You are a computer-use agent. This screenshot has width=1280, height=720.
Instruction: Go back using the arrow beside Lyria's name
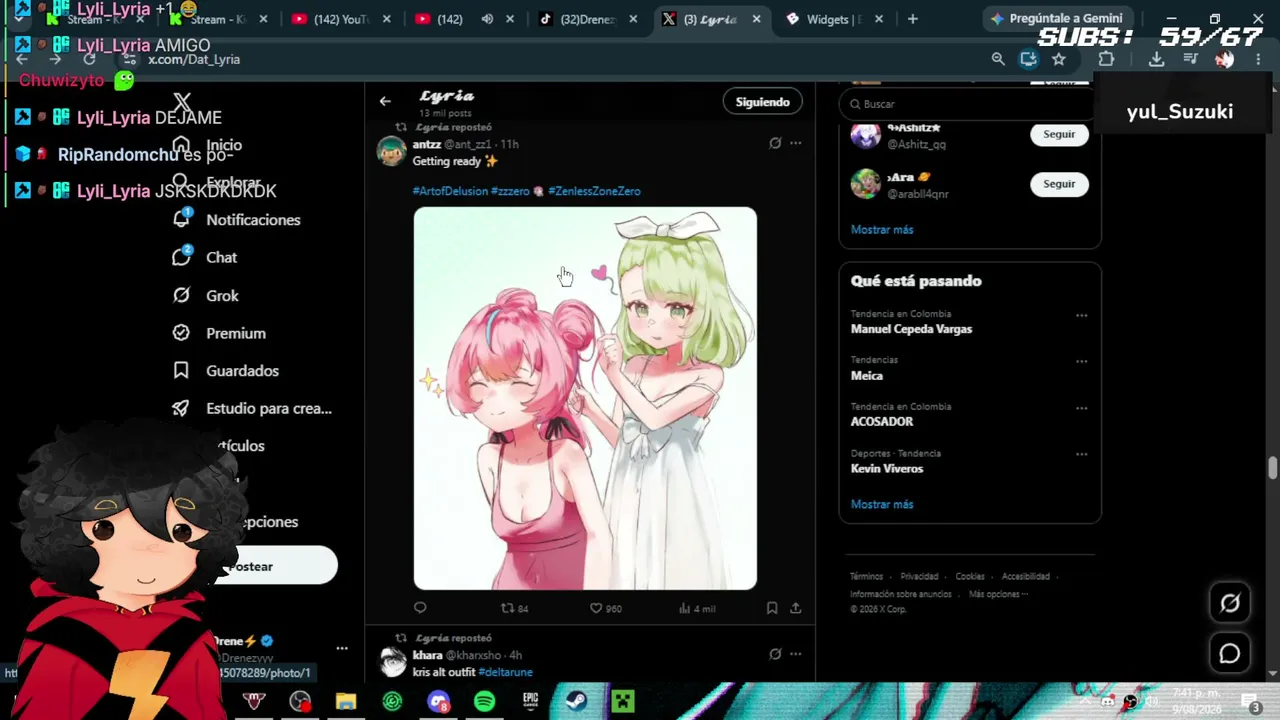click(x=385, y=101)
